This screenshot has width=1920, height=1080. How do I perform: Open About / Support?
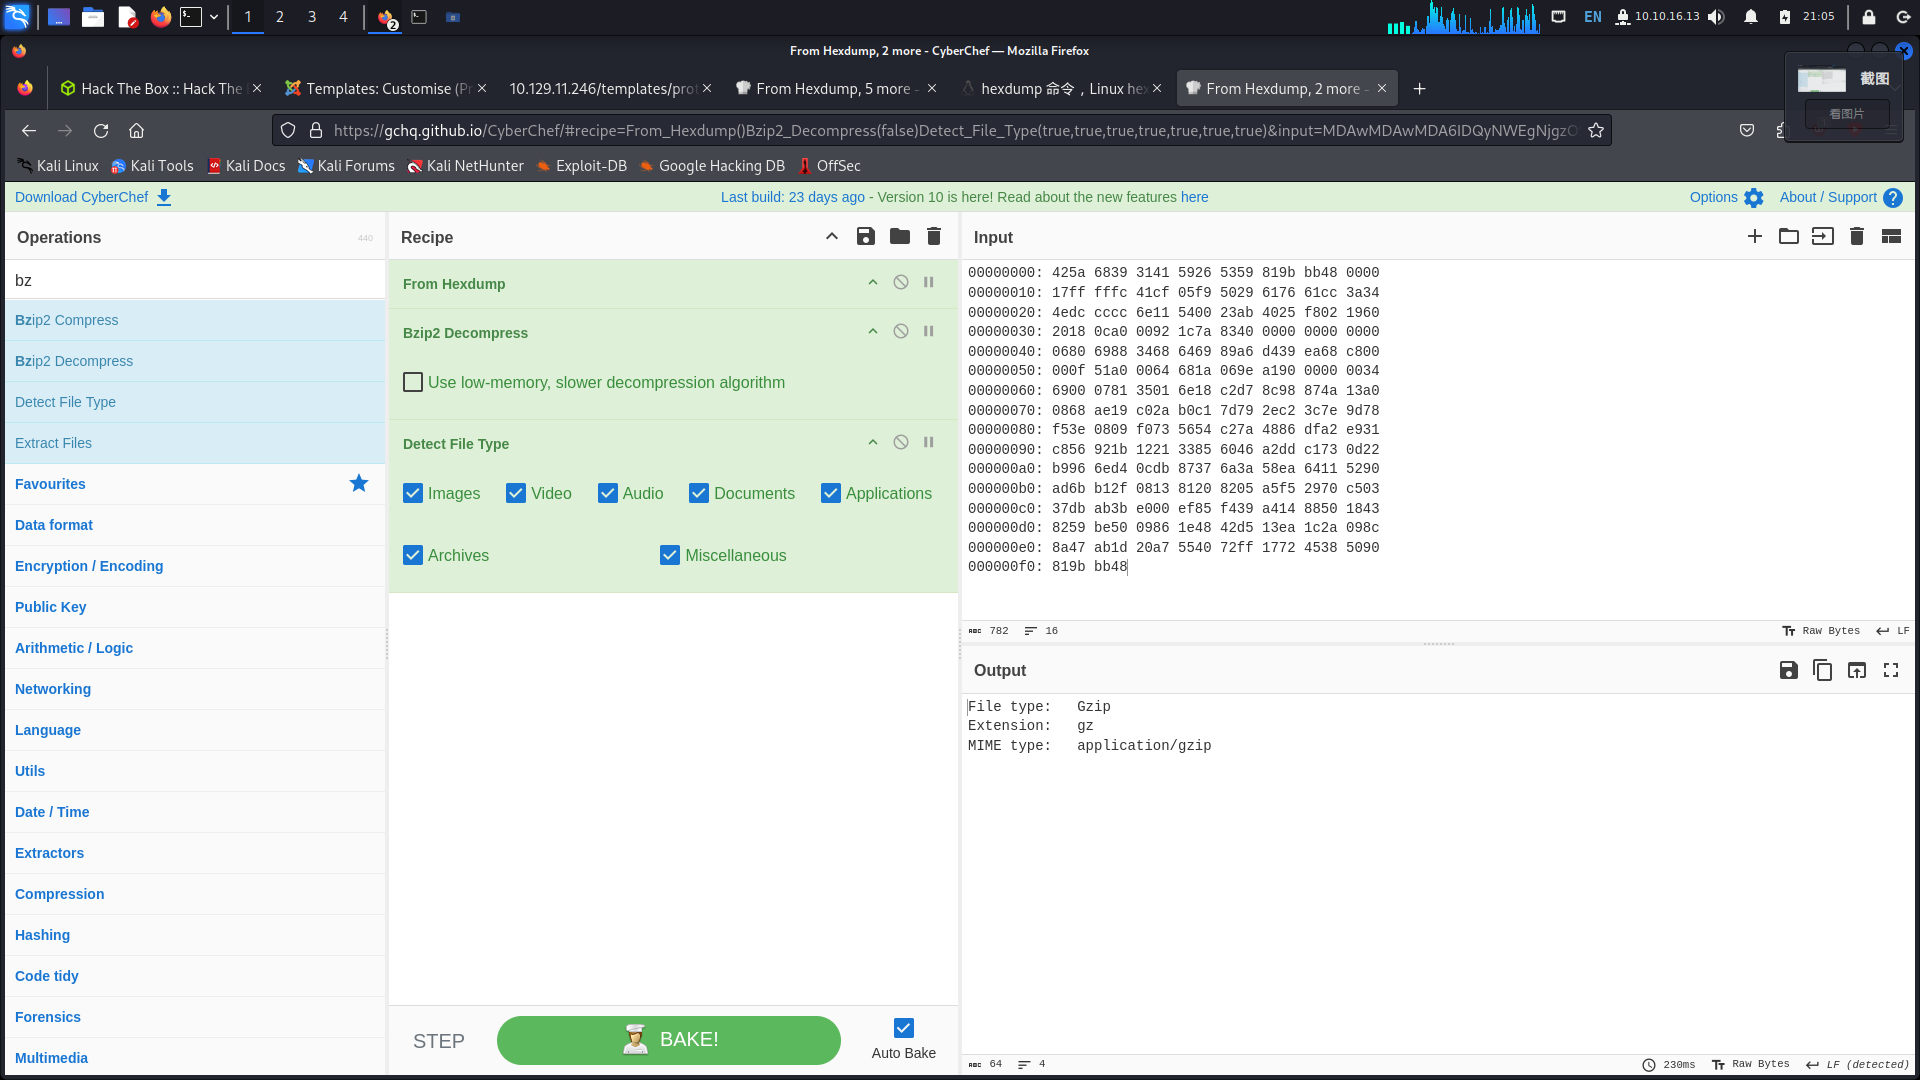point(1841,197)
